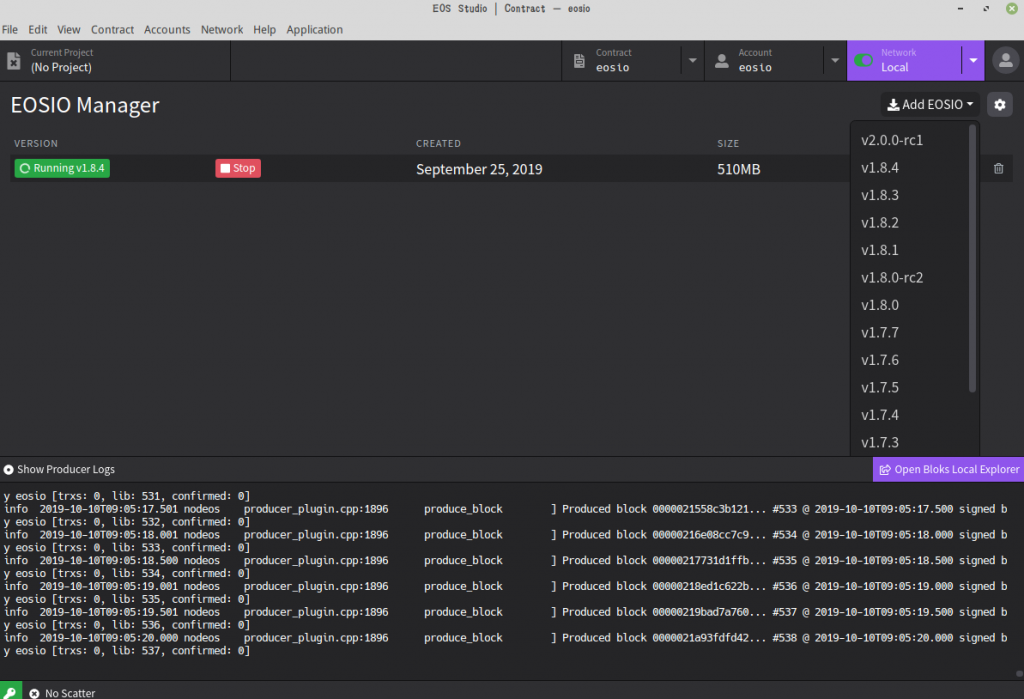Click the Contract document icon
This screenshot has height=699, width=1024.
tap(579, 61)
